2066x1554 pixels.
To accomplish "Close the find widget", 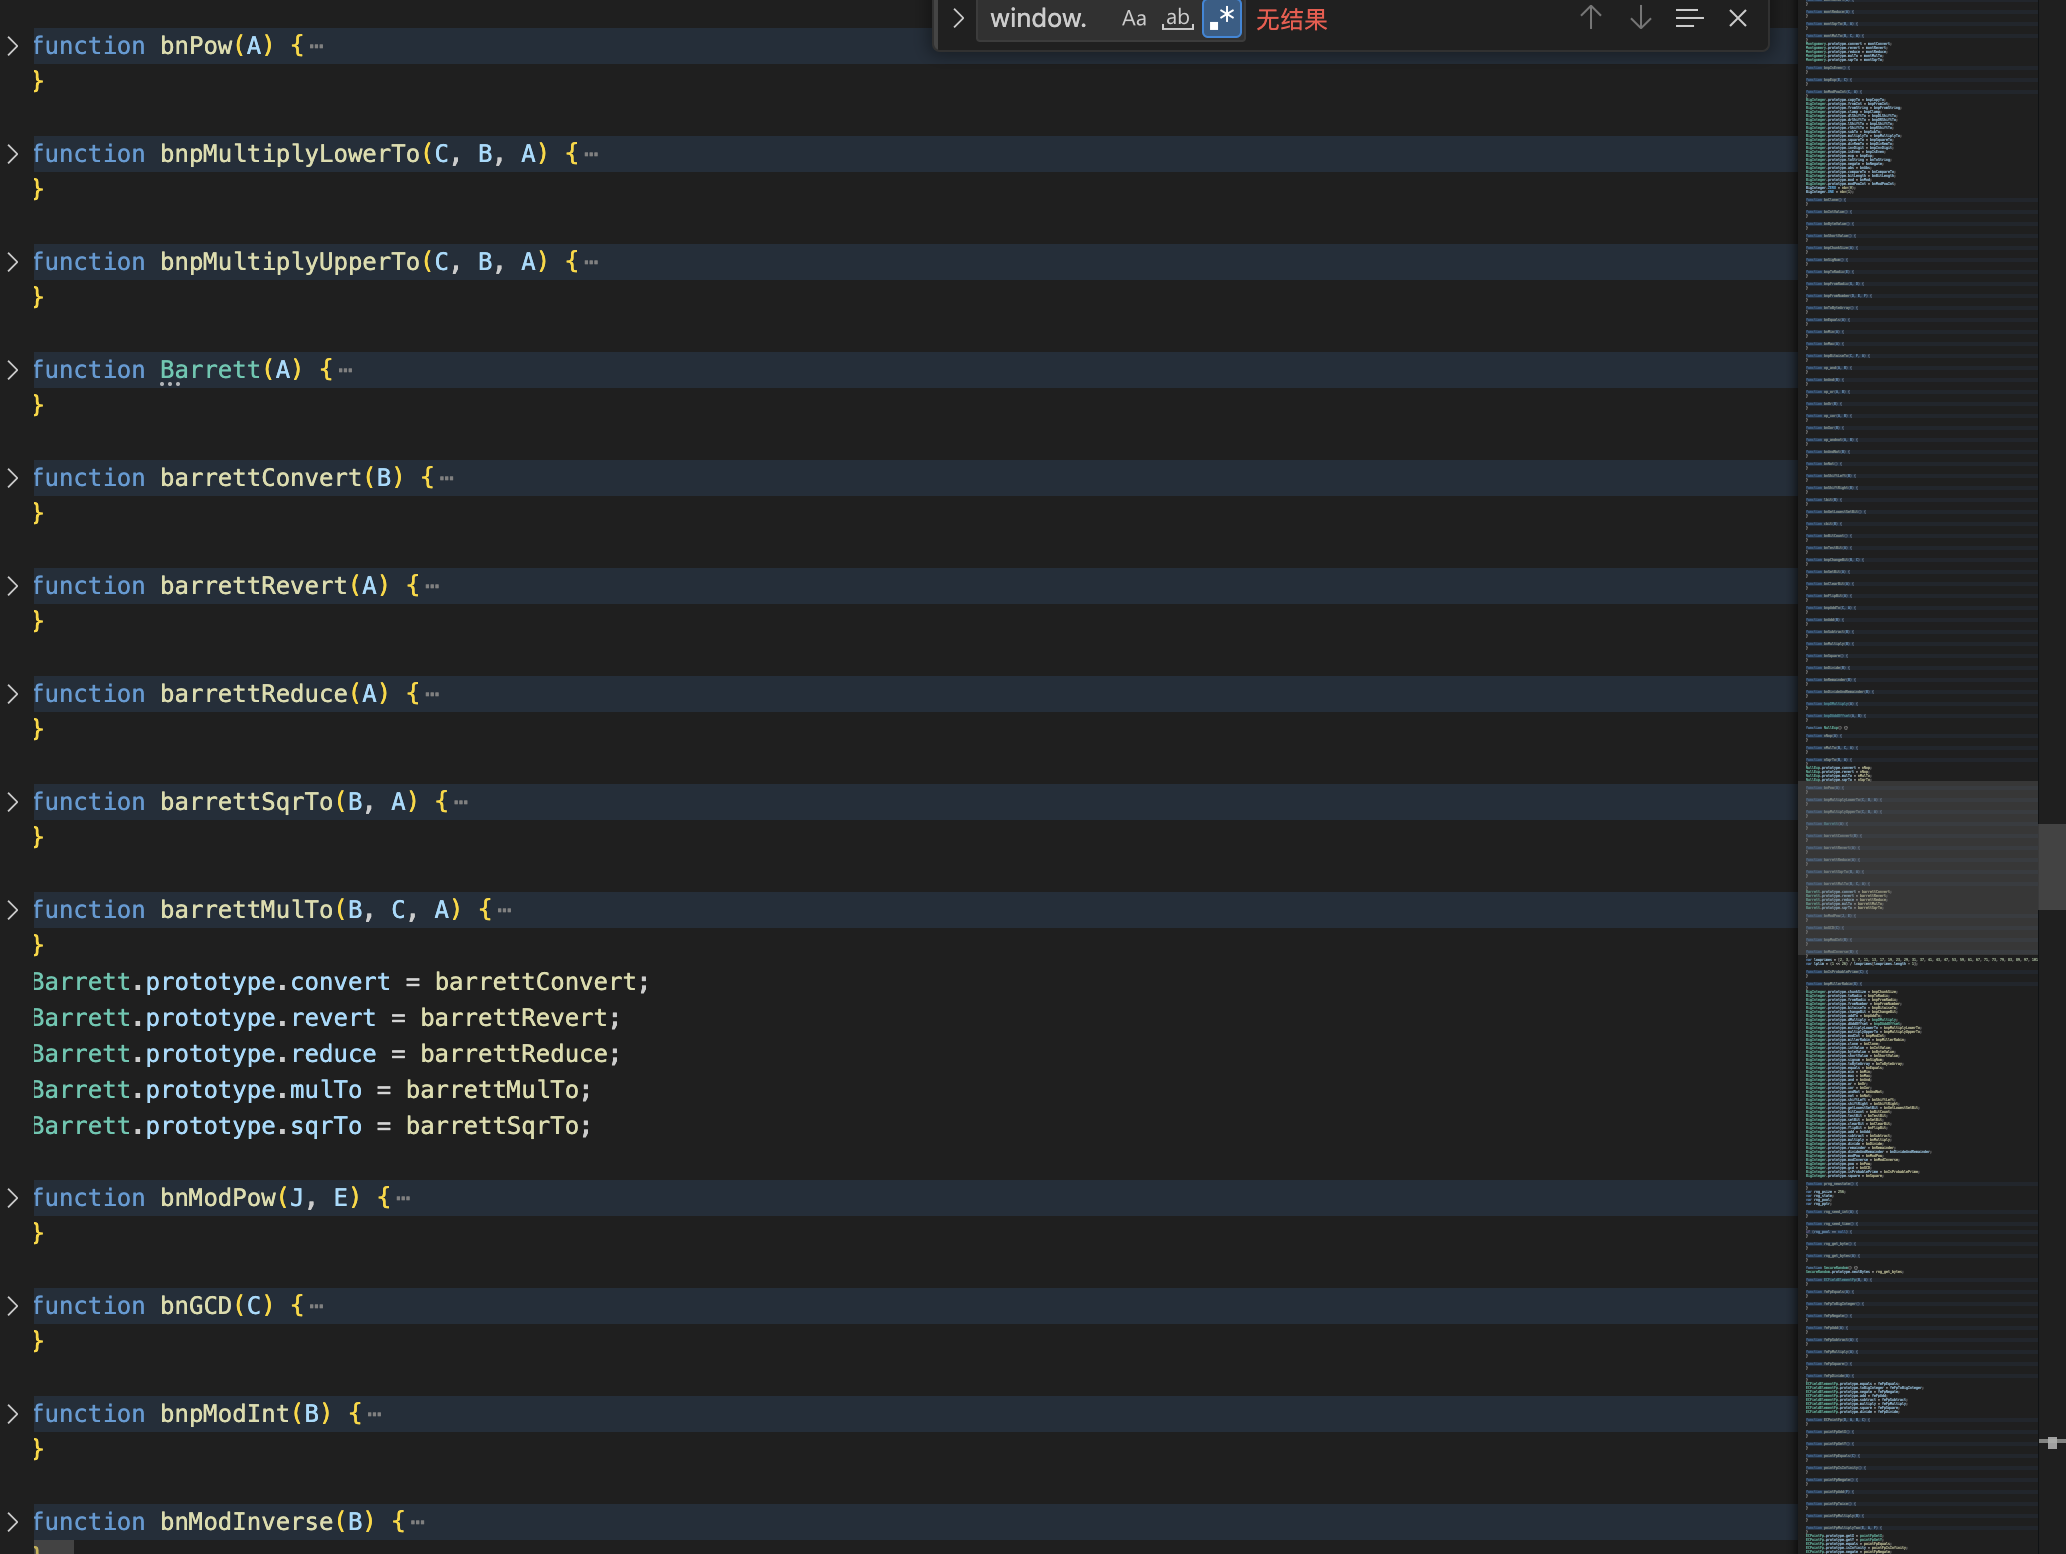I will pyautogui.click(x=1738, y=18).
